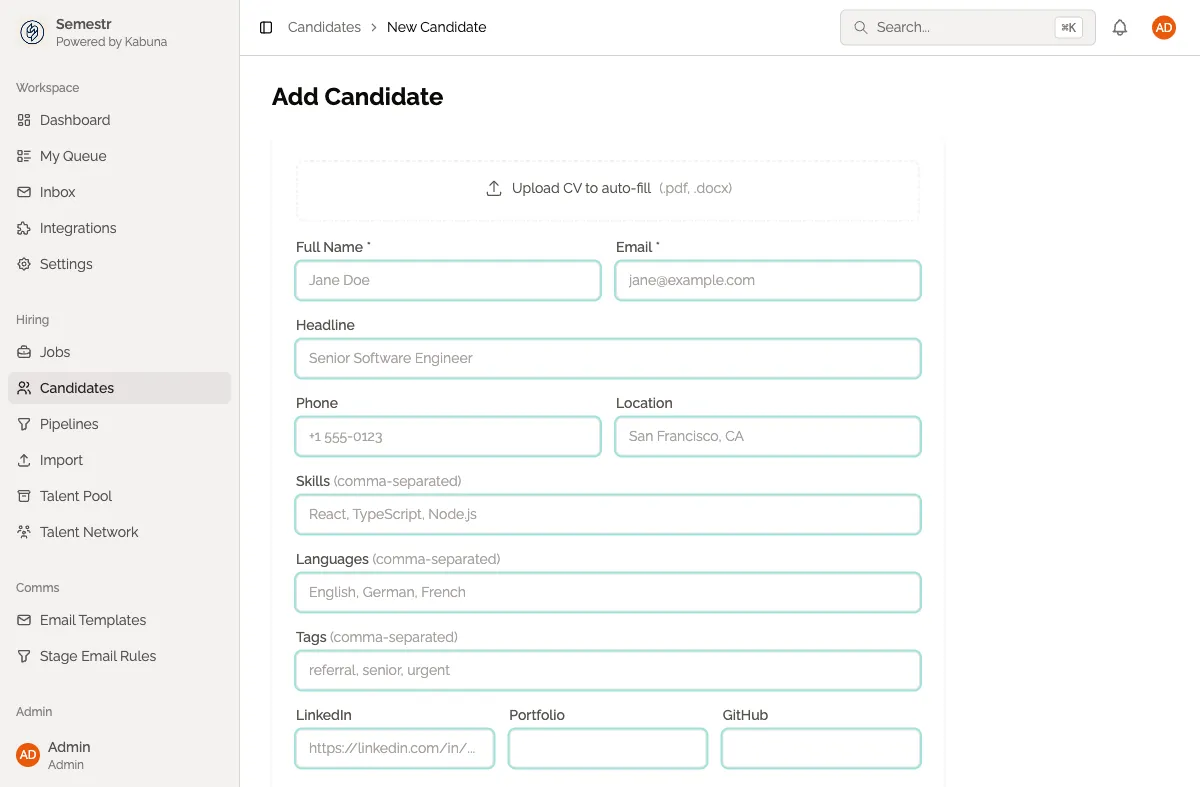Image resolution: width=1200 pixels, height=787 pixels.
Task: Select the Dashboard grid icon in sidebar
Action: [x=24, y=120]
